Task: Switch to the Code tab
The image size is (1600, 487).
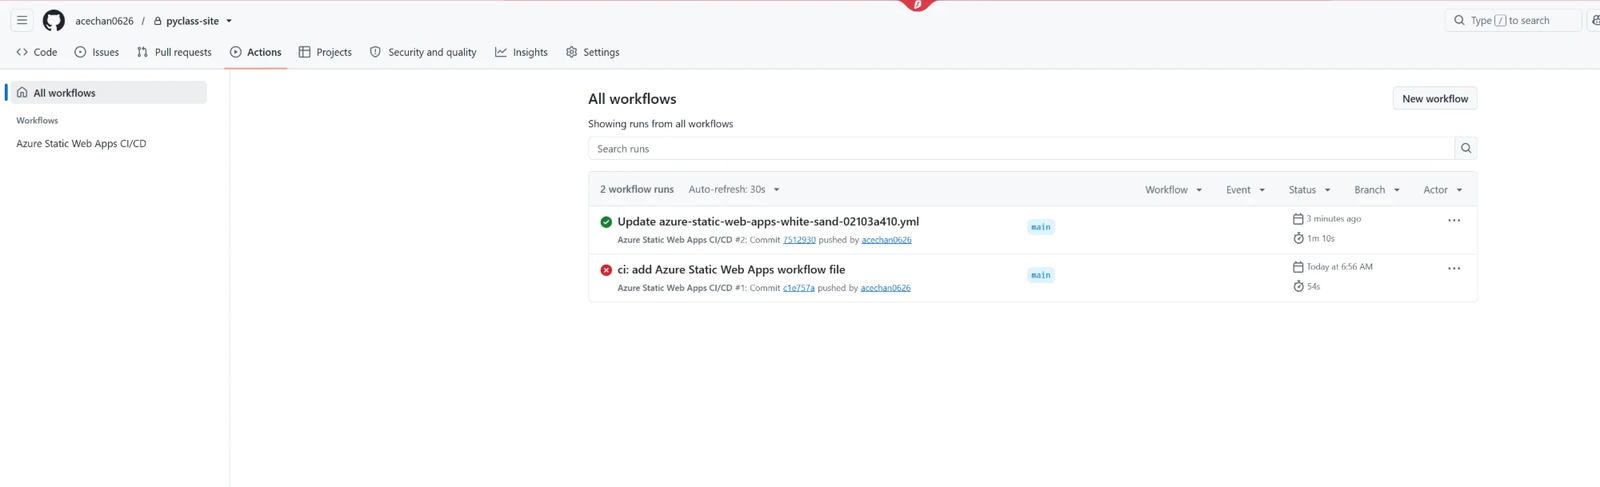Action: [37, 52]
